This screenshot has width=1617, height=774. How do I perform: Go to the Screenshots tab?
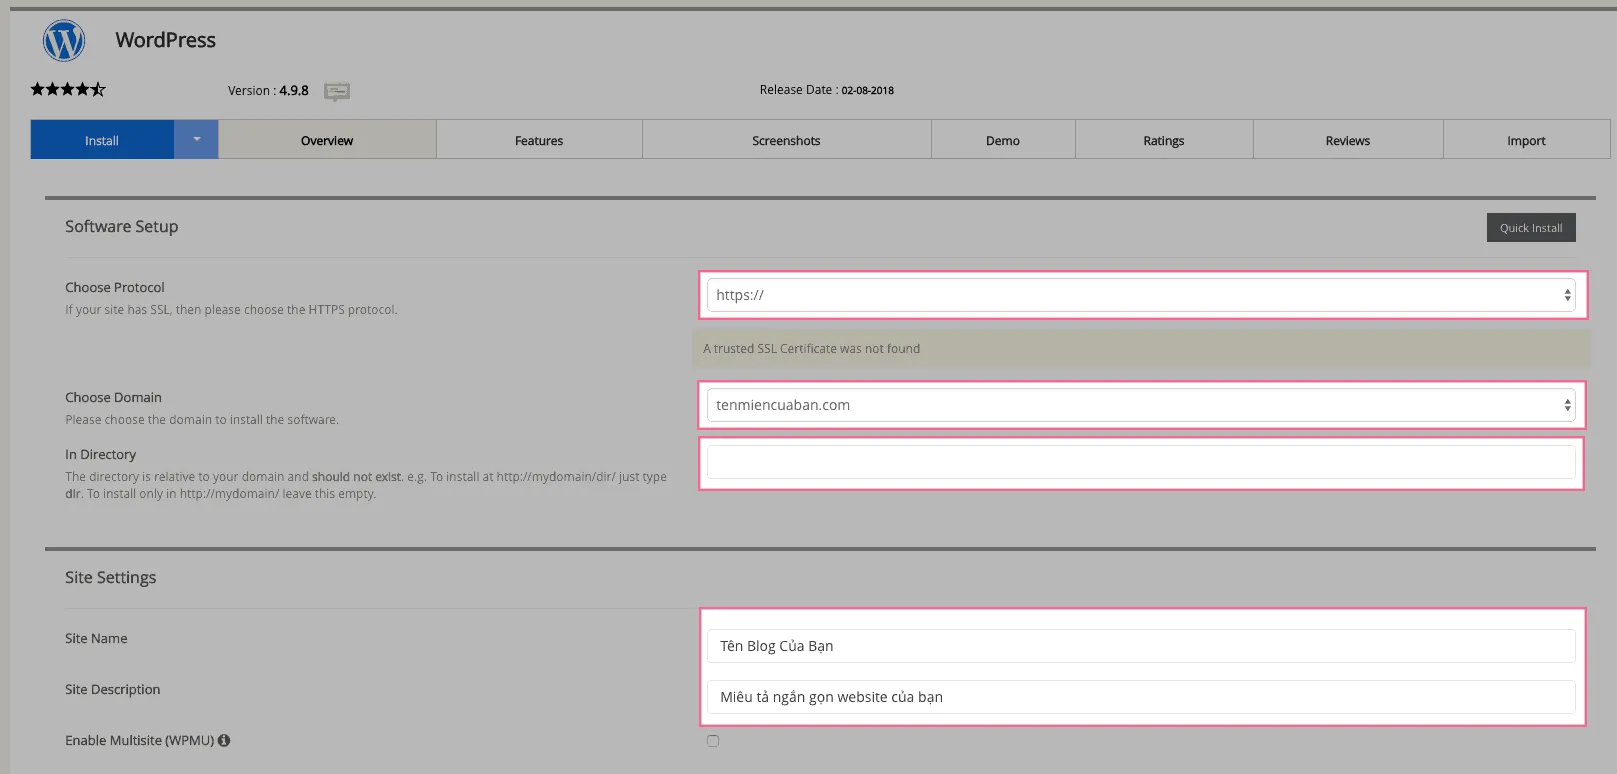[786, 140]
